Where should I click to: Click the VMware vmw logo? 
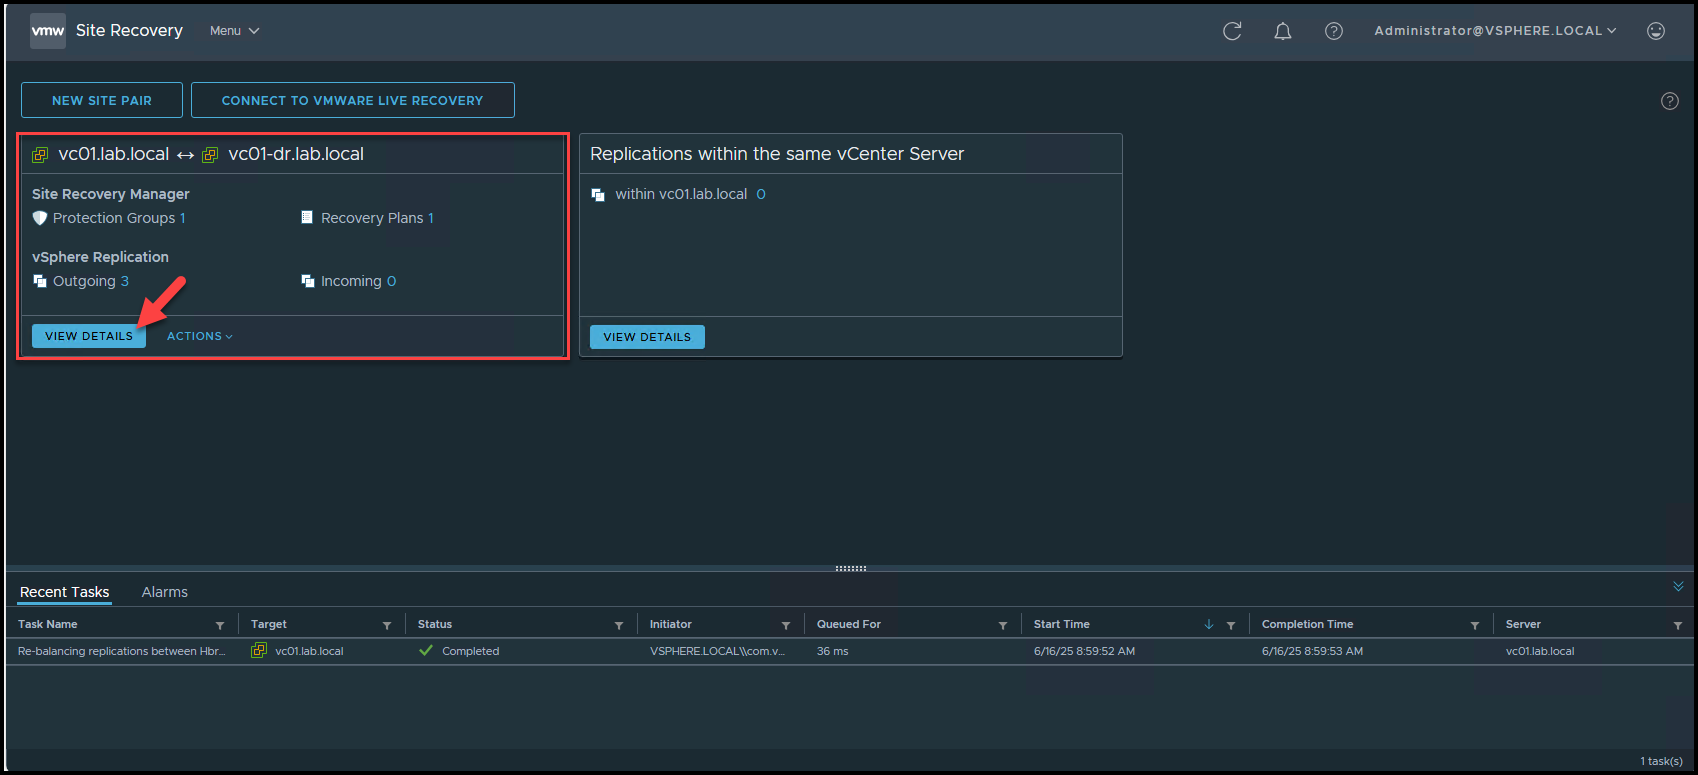(48, 31)
